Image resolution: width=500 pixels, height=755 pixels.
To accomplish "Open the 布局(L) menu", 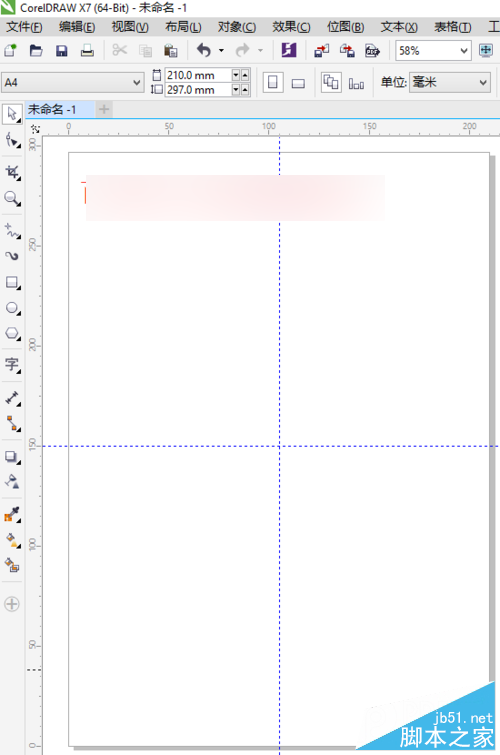I will tap(183, 27).
